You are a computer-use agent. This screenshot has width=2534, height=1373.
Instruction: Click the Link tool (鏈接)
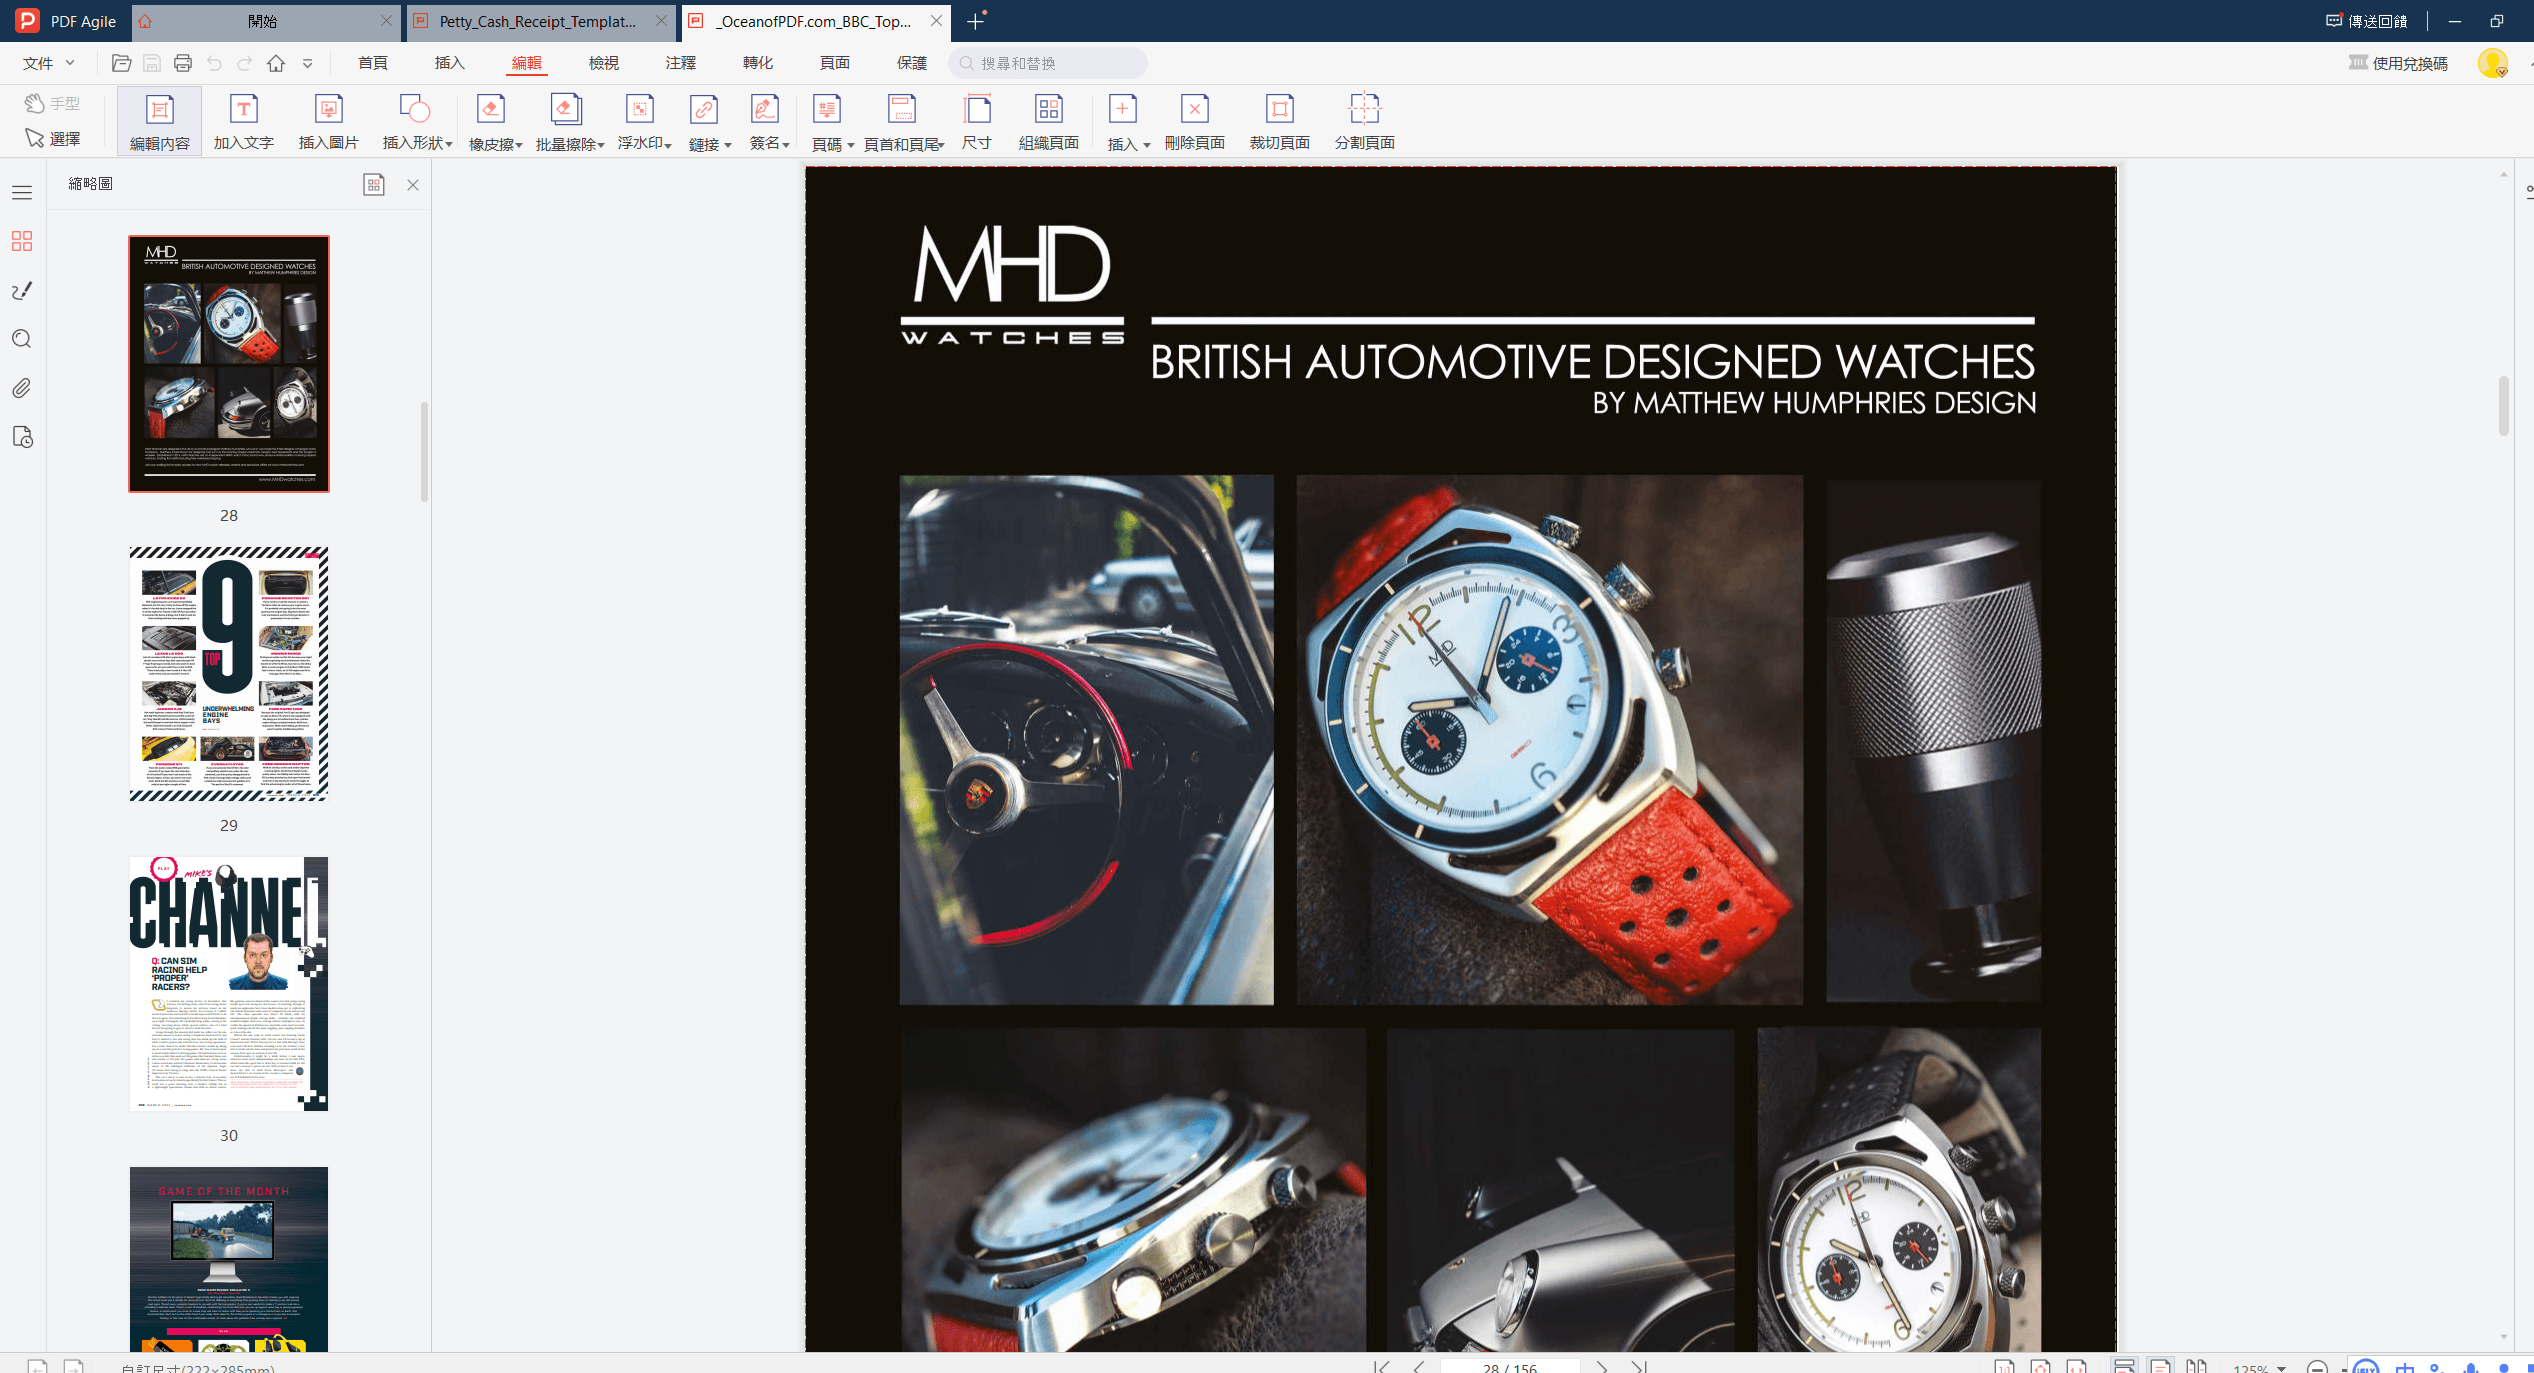(x=704, y=121)
